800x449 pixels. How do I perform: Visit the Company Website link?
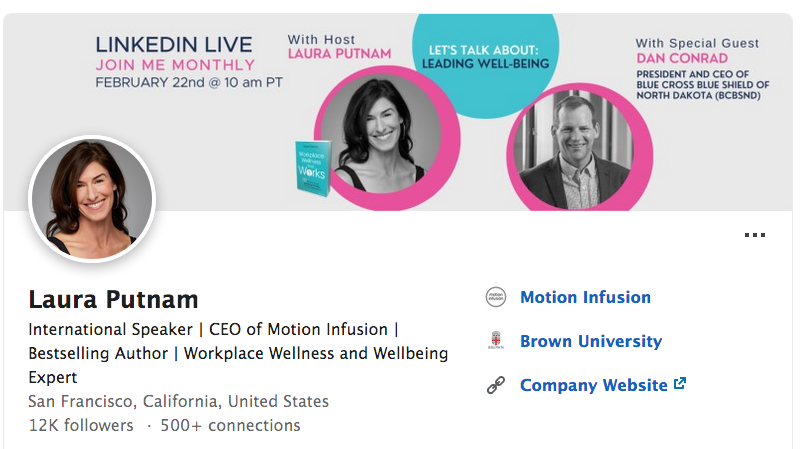[x=593, y=385]
